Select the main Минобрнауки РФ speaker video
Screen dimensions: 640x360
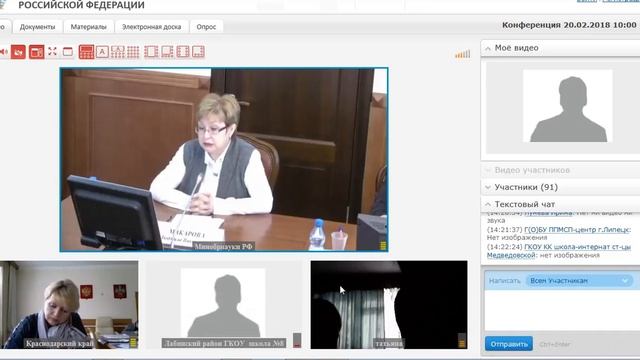click(x=224, y=160)
